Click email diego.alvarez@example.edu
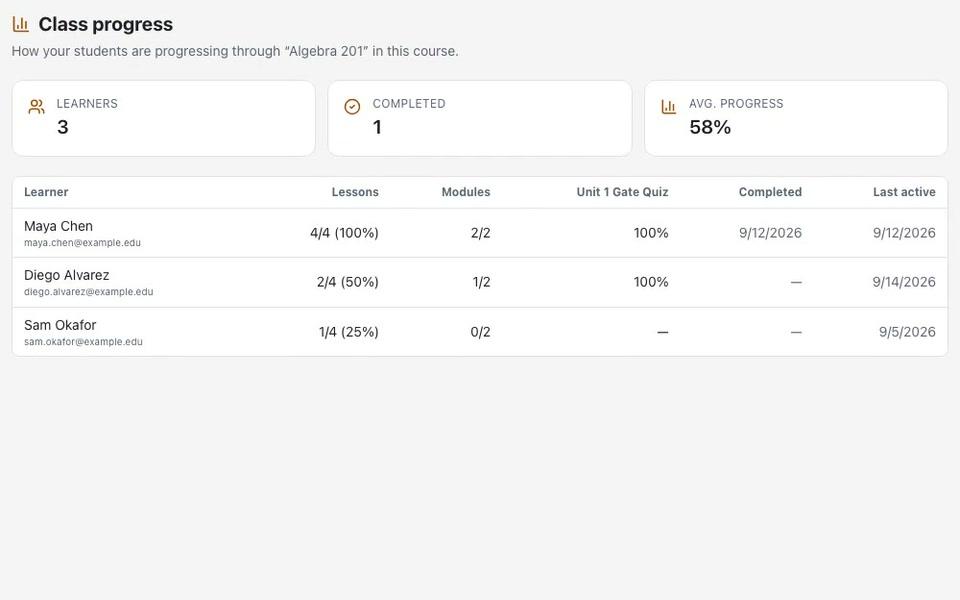Viewport: 960px width, 600px height. (x=89, y=292)
